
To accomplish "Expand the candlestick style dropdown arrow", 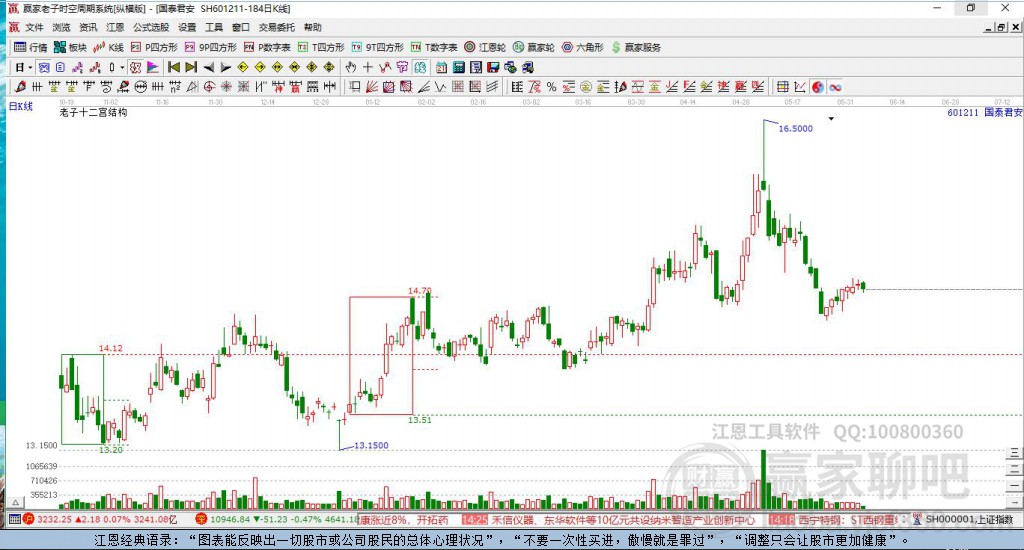I will 121,67.
